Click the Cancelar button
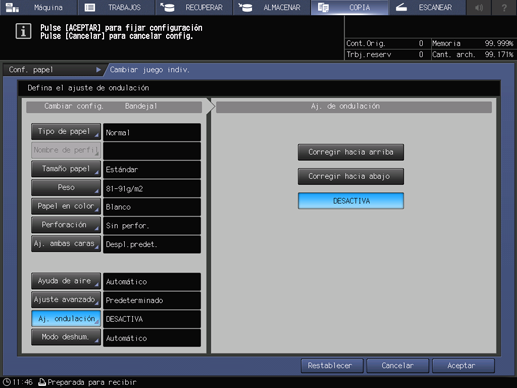The height and width of the screenshot is (388, 517). [x=397, y=366]
